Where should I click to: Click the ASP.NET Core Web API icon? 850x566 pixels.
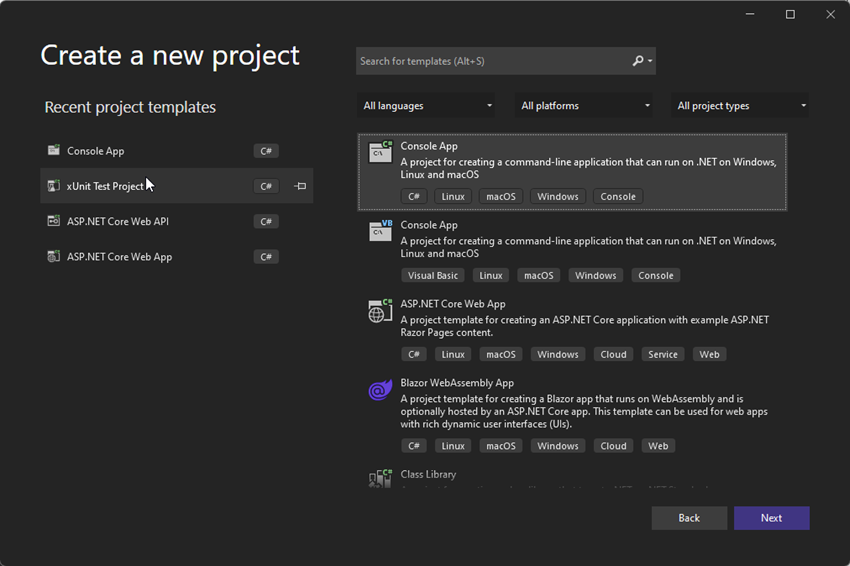point(54,221)
